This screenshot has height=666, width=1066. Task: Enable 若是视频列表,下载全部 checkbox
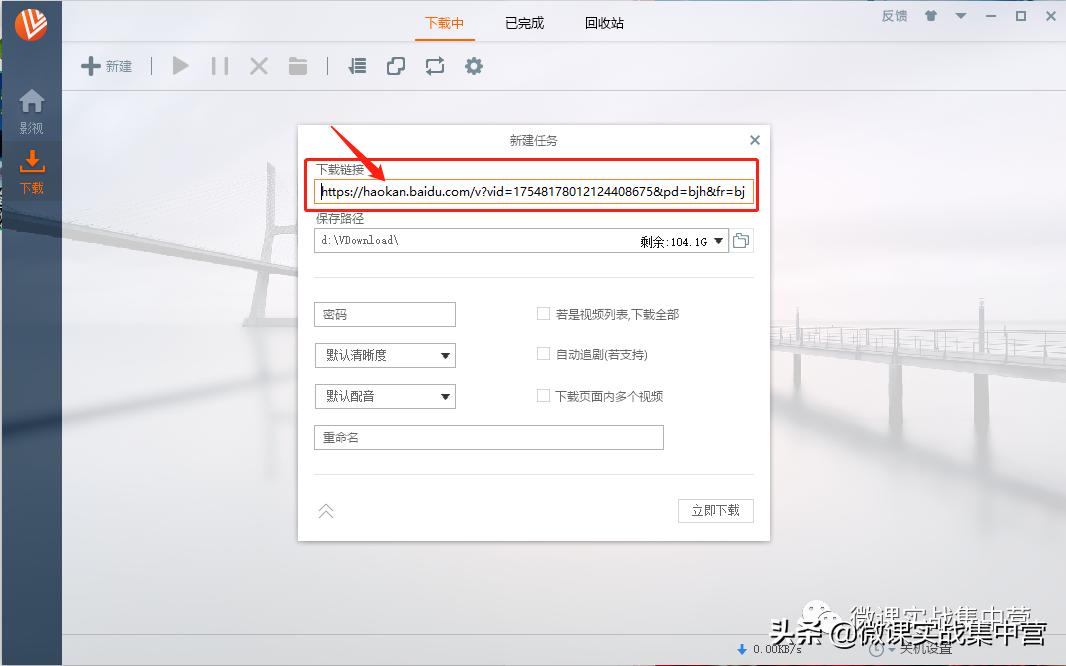[x=544, y=313]
